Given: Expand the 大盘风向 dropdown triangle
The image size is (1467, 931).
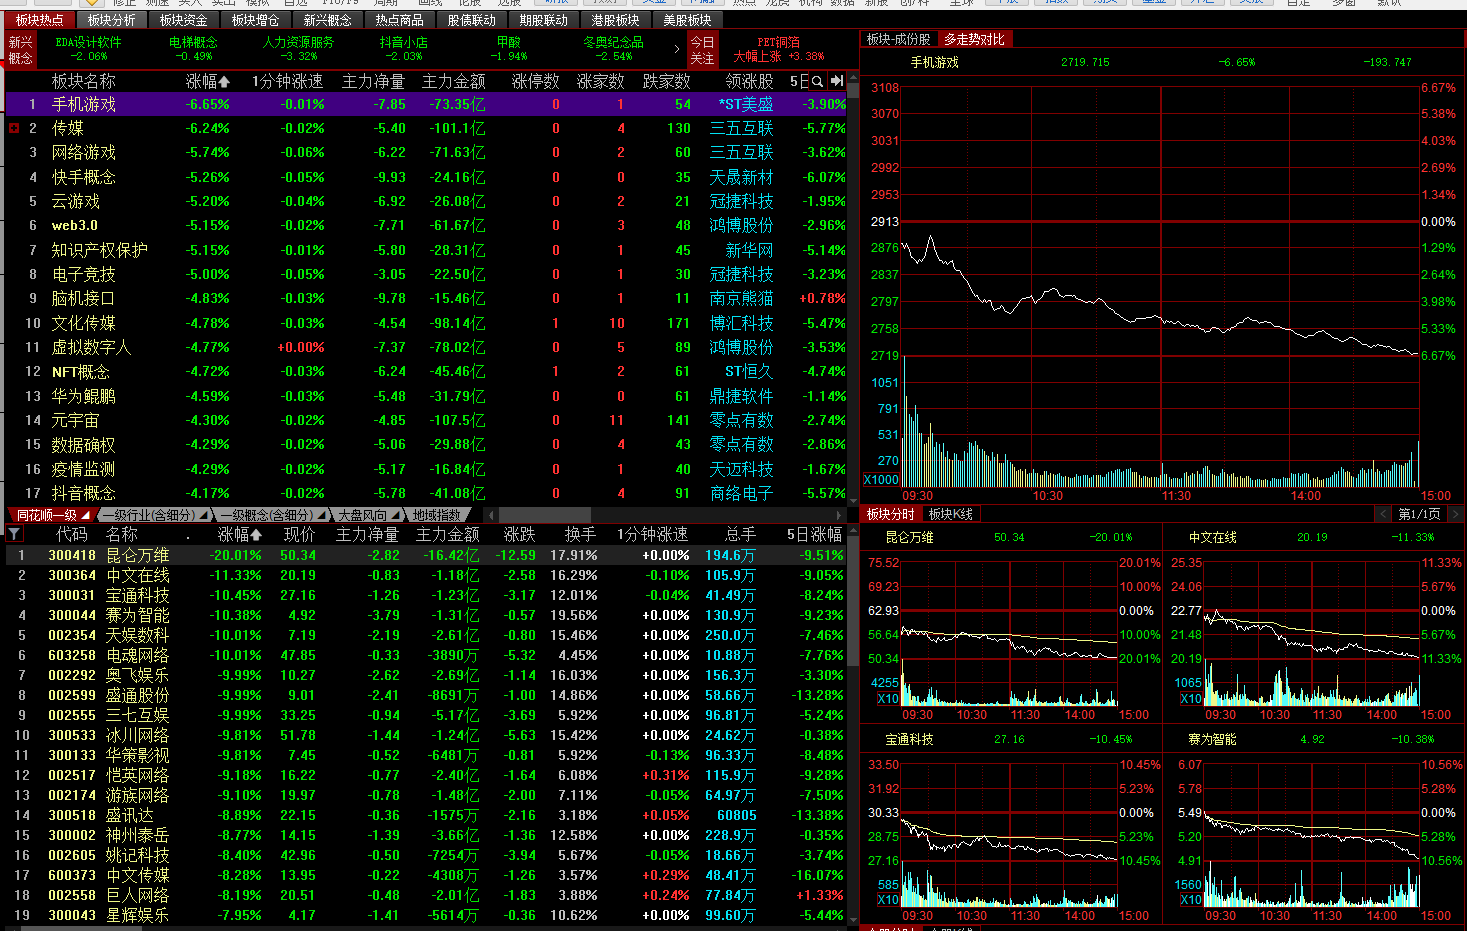Looking at the screenshot, I should [396, 515].
